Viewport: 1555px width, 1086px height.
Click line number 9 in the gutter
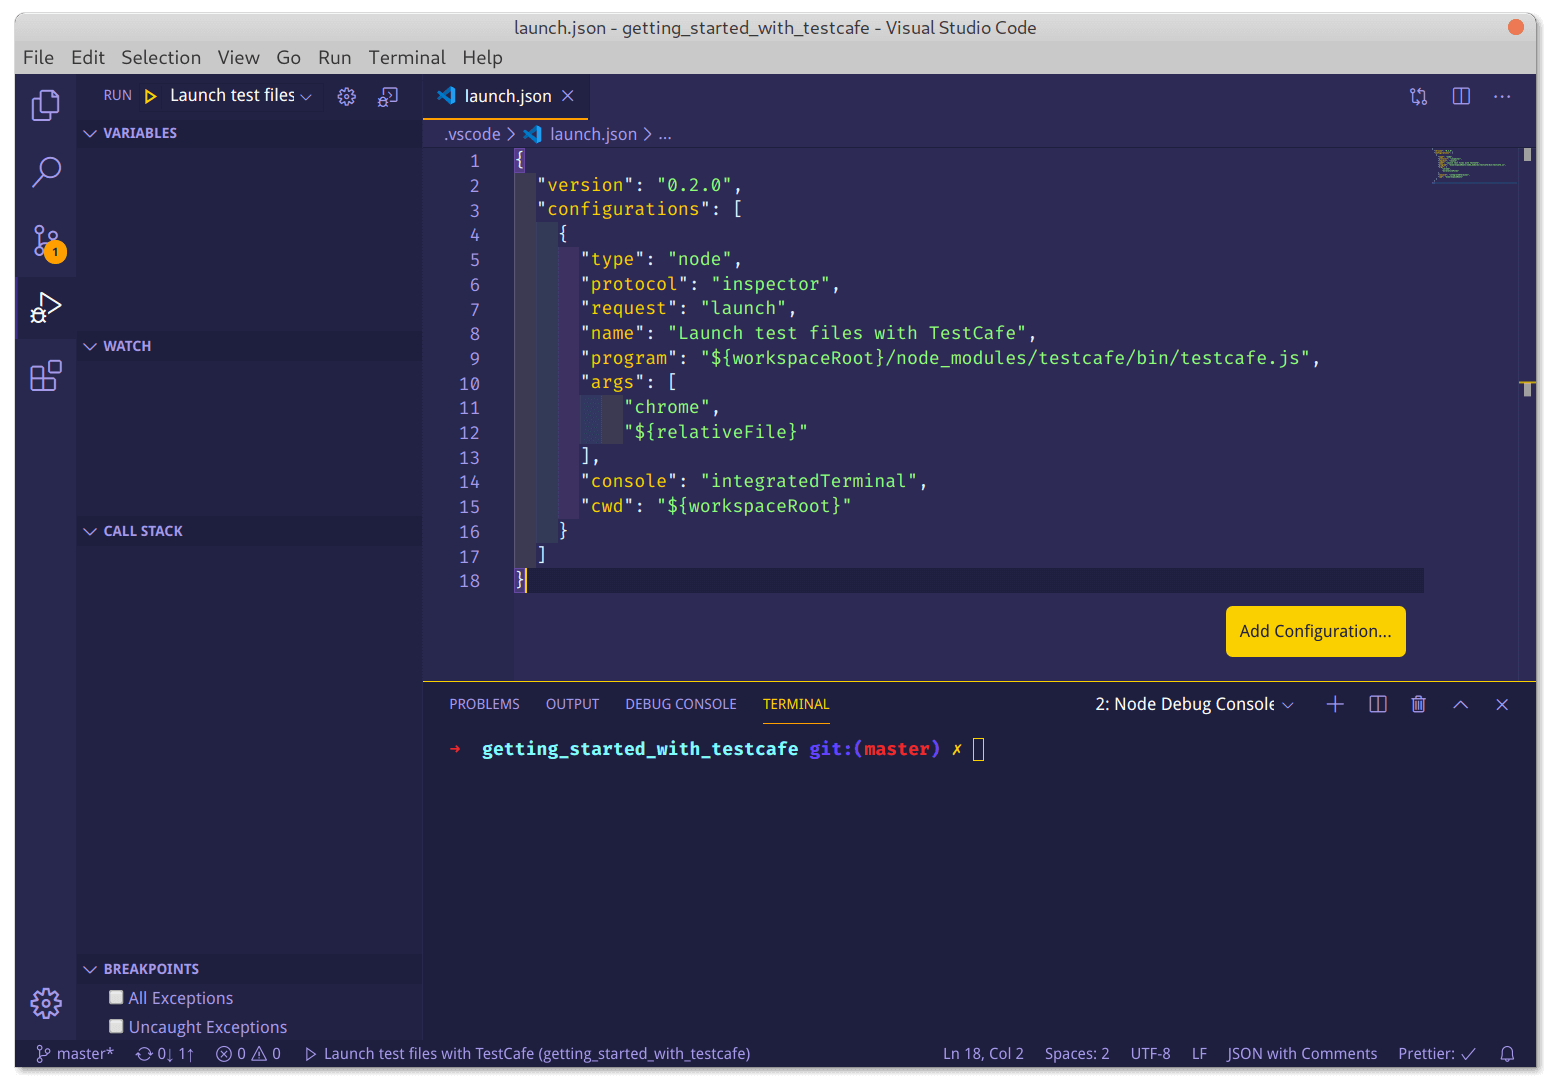pyautogui.click(x=474, y=358)
